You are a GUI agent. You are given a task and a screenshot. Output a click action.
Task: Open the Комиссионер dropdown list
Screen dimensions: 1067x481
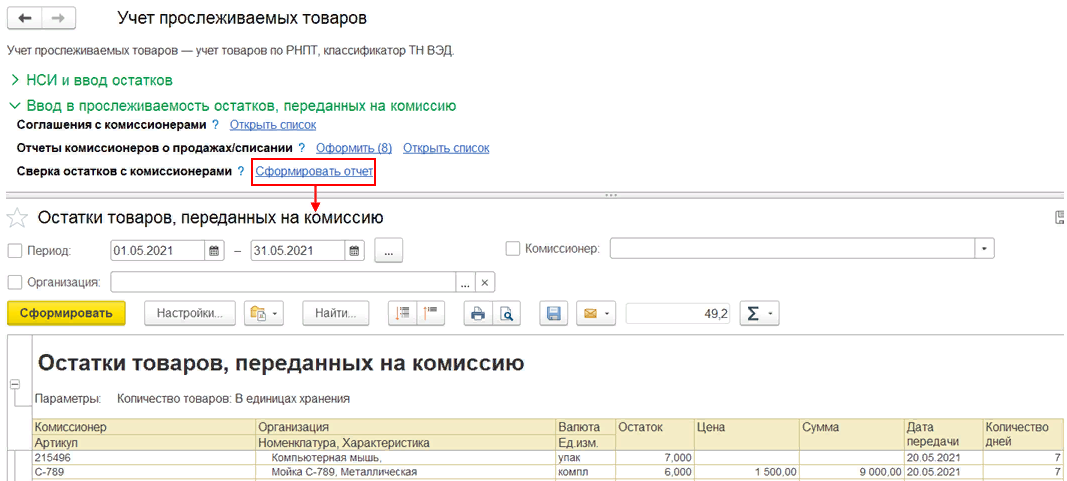[986, 249]
